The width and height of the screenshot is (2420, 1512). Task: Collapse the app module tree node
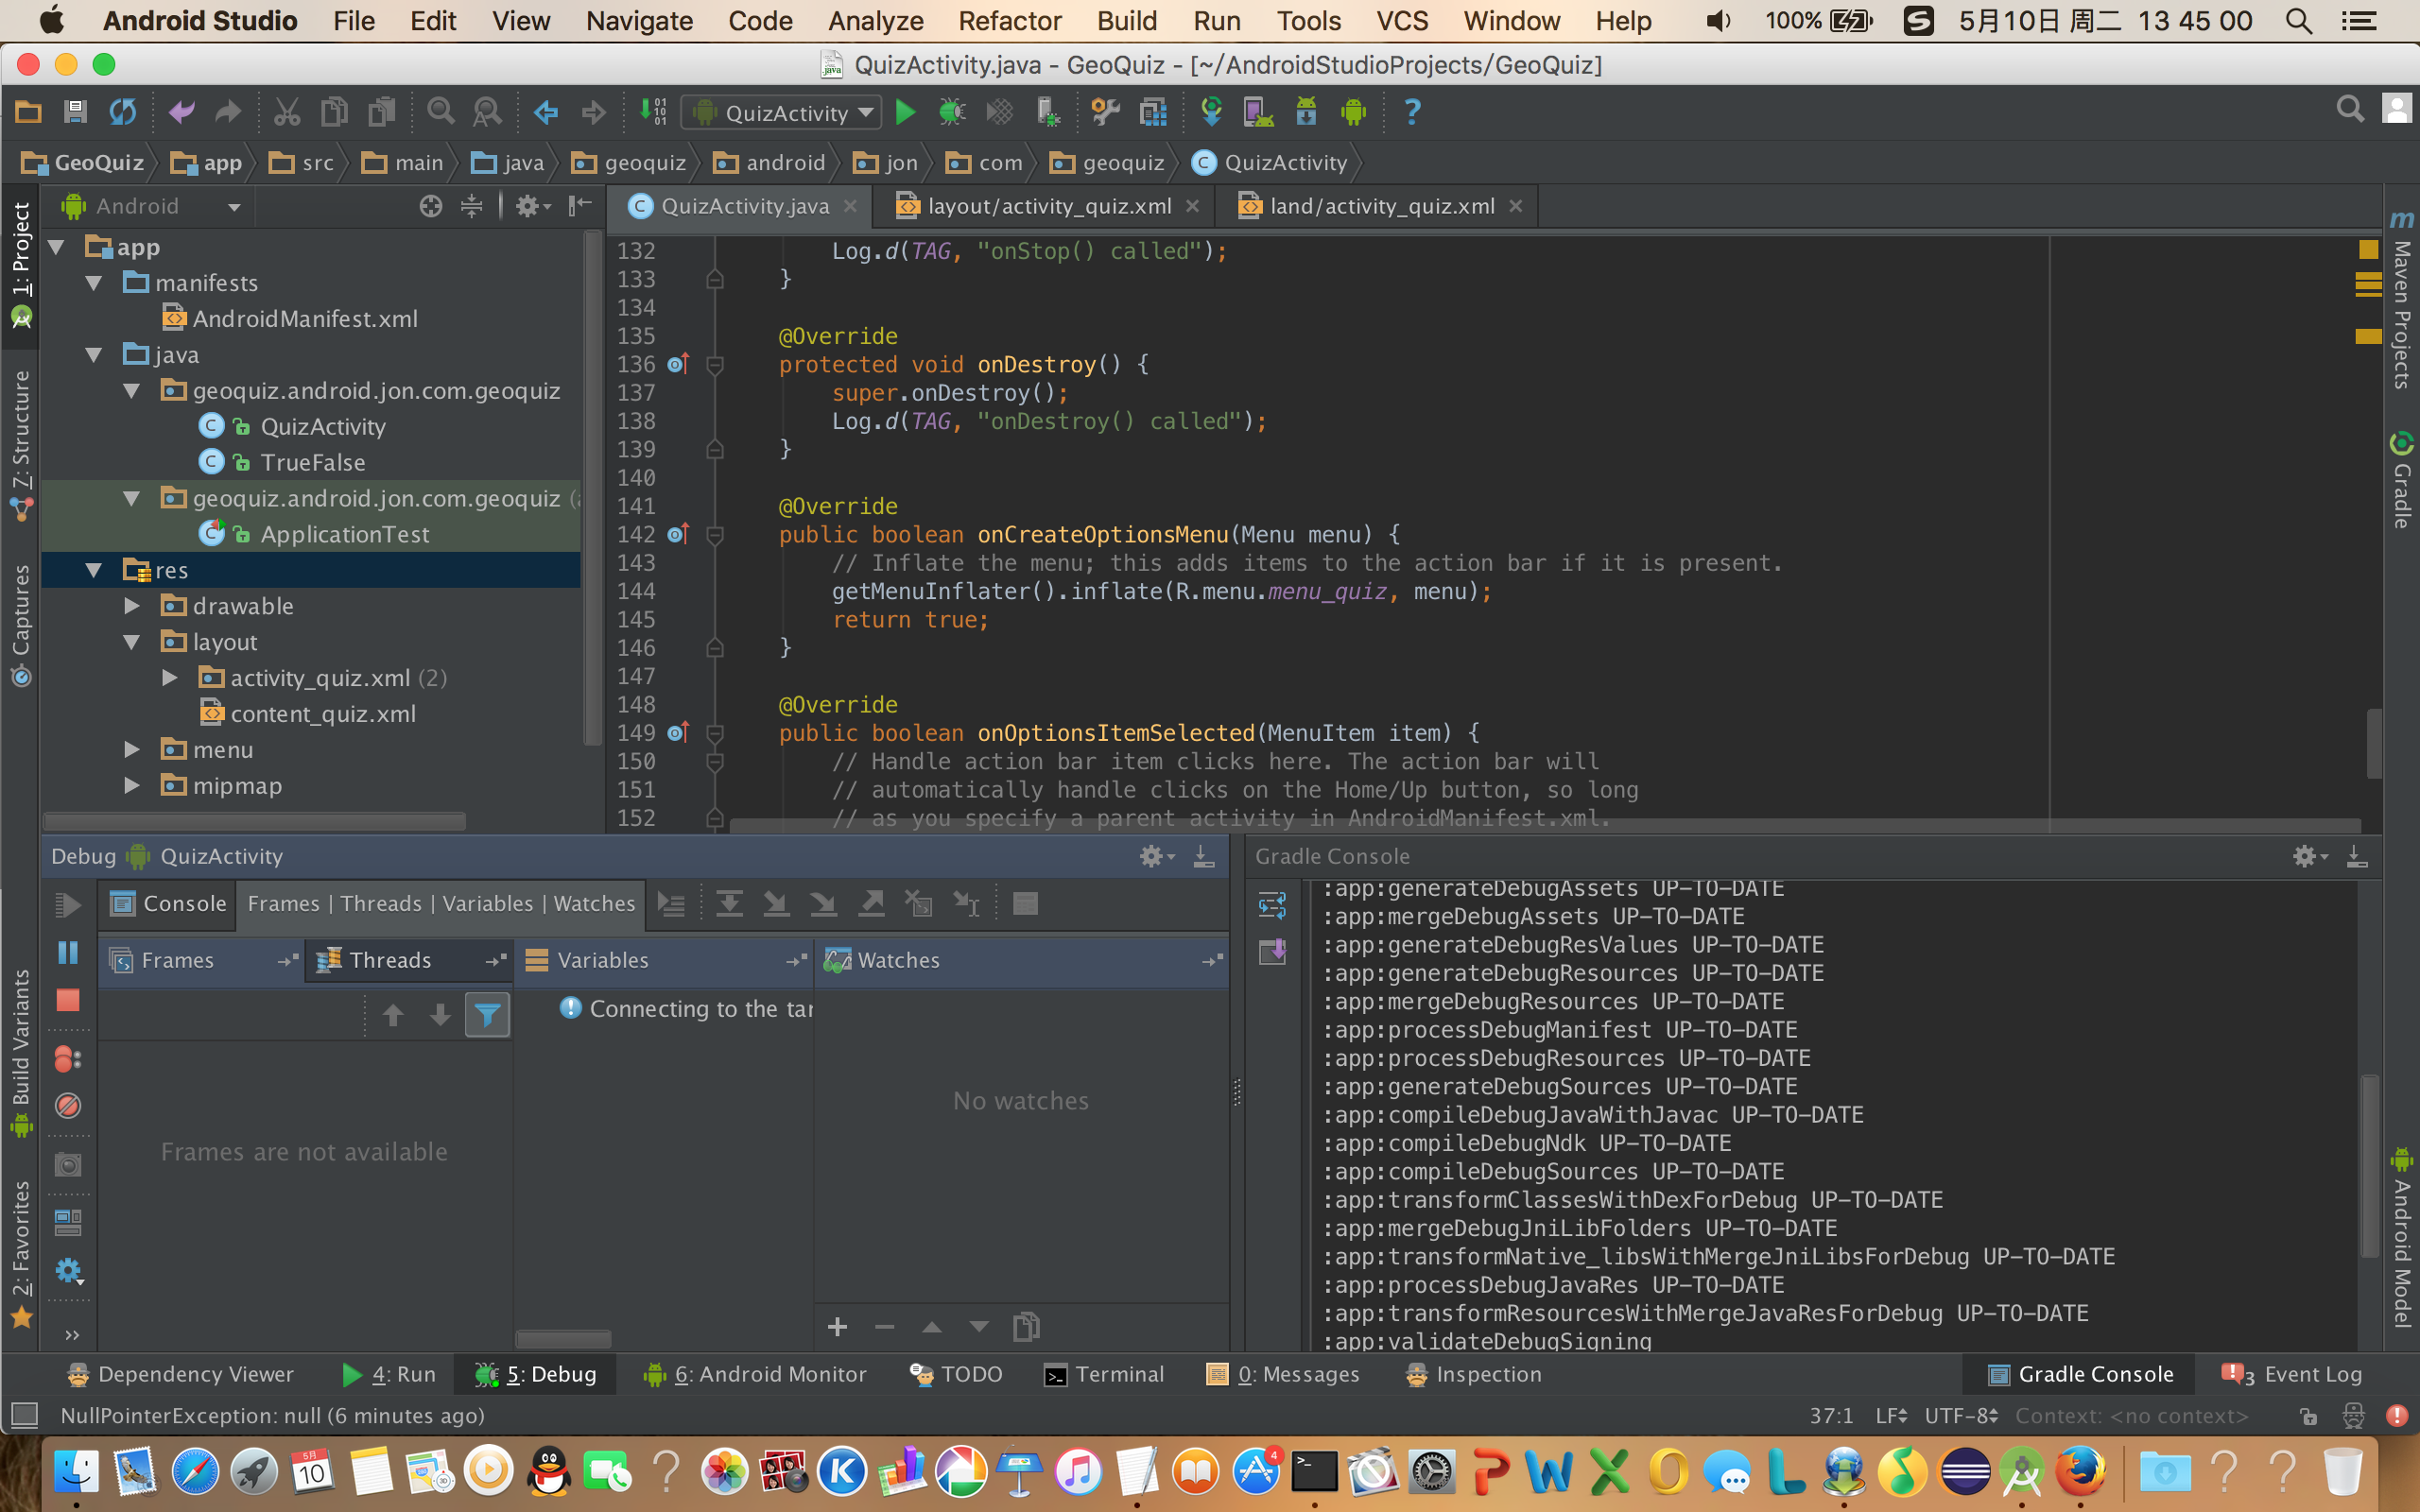pos(57,247)
